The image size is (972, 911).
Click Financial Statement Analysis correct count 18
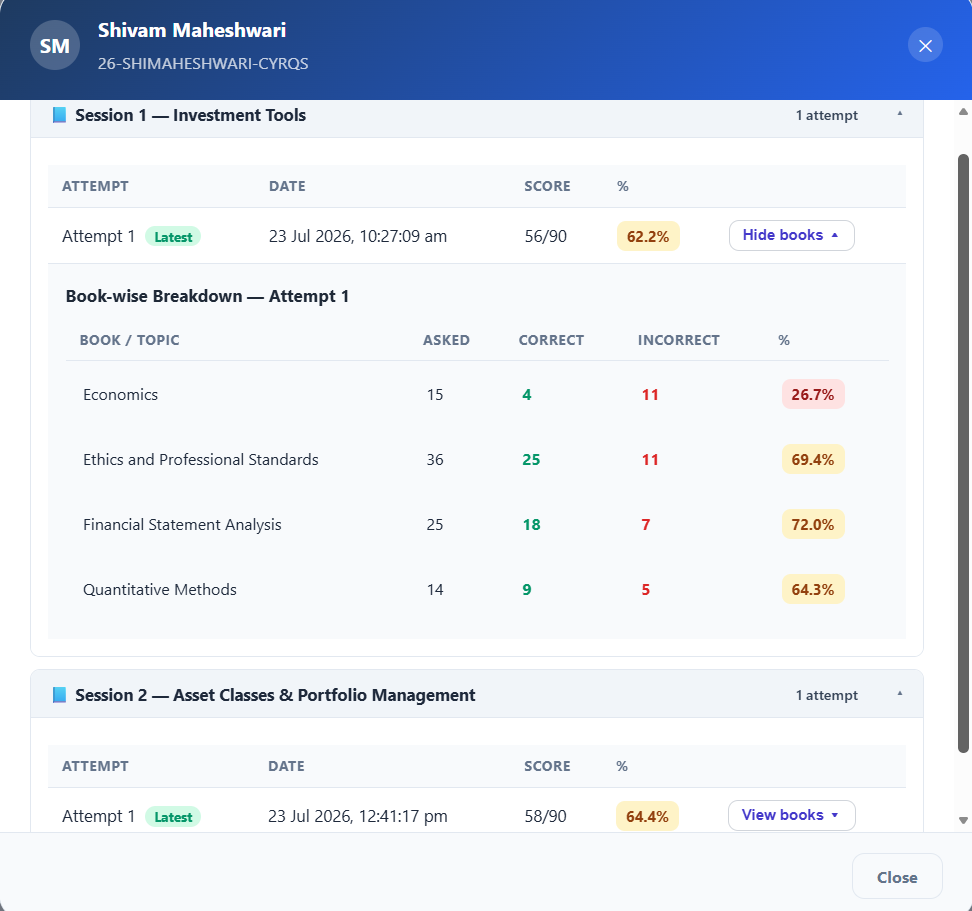[x=531, y=525]
